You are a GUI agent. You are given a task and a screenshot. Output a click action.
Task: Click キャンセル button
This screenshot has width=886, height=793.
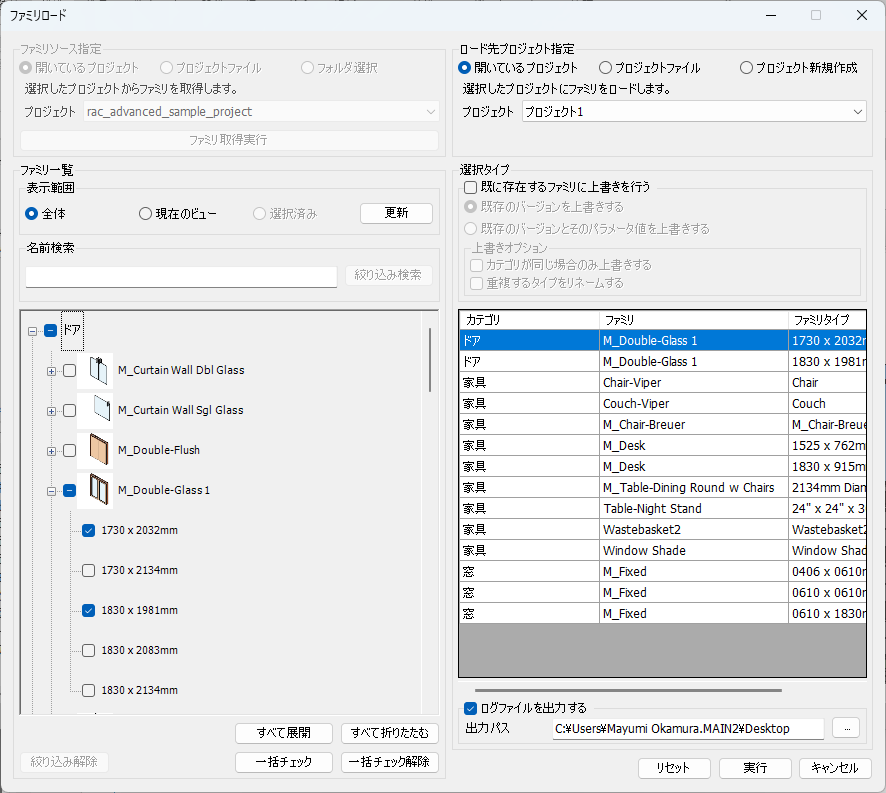click(835, 768)
